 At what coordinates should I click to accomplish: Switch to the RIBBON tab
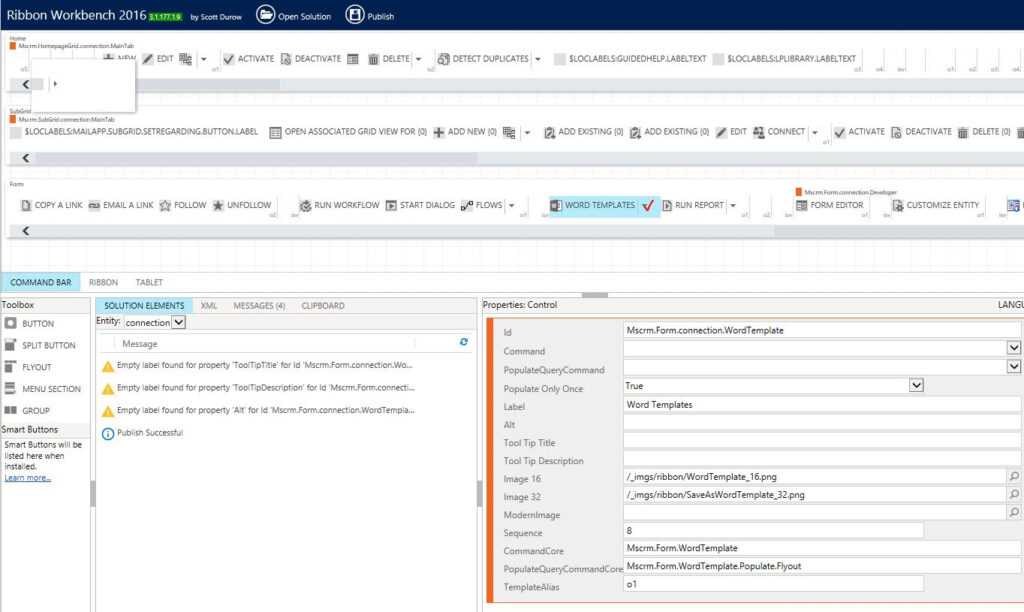click(103, 282)
